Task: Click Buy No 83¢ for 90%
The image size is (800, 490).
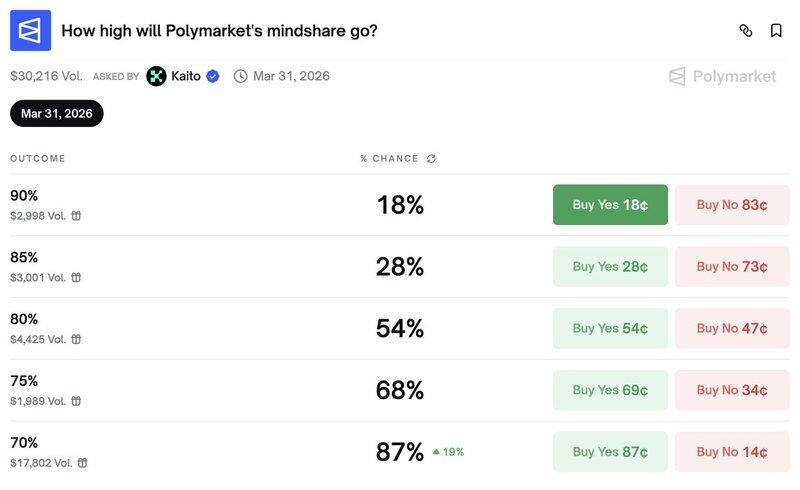Action: 732,205
